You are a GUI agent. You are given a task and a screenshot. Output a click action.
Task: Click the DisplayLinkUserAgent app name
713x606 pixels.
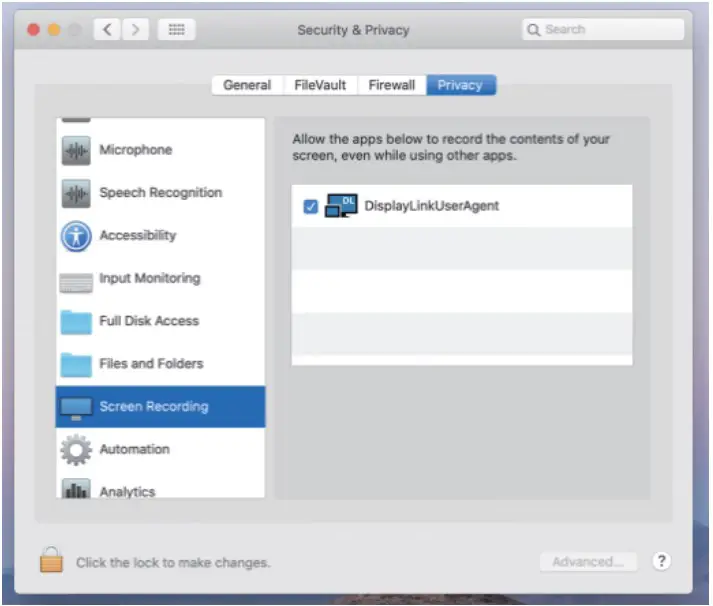(x=432, y=206)
